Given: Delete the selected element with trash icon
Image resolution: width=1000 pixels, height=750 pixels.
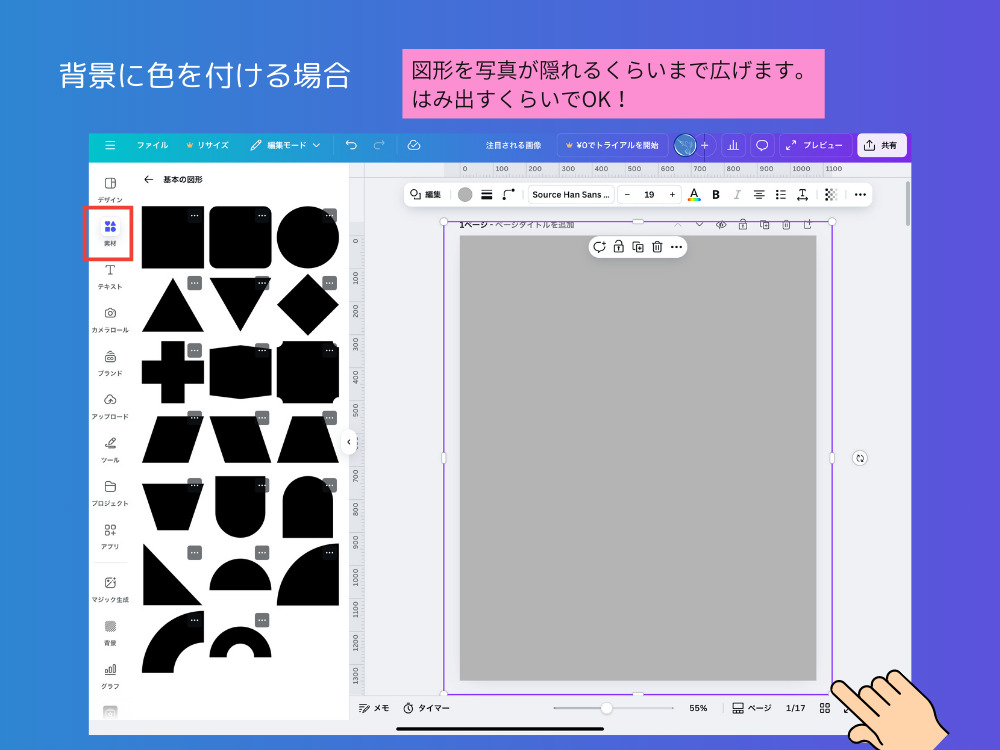Looking at the screenshot, I should pyautogui.click(x=657, y=247).
